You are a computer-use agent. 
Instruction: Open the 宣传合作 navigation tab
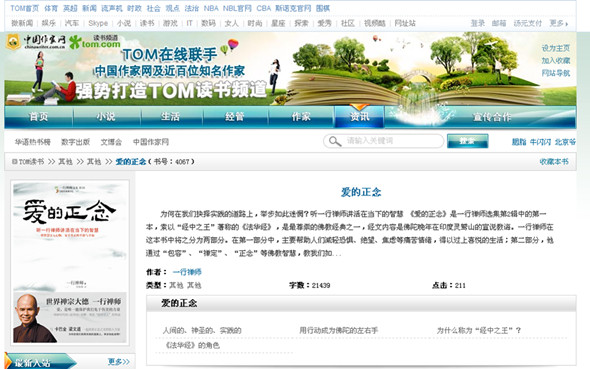(x=492, y=117)
